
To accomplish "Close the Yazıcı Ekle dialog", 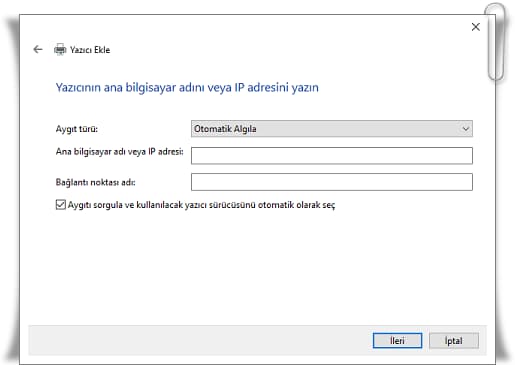I will click(476, 27).
